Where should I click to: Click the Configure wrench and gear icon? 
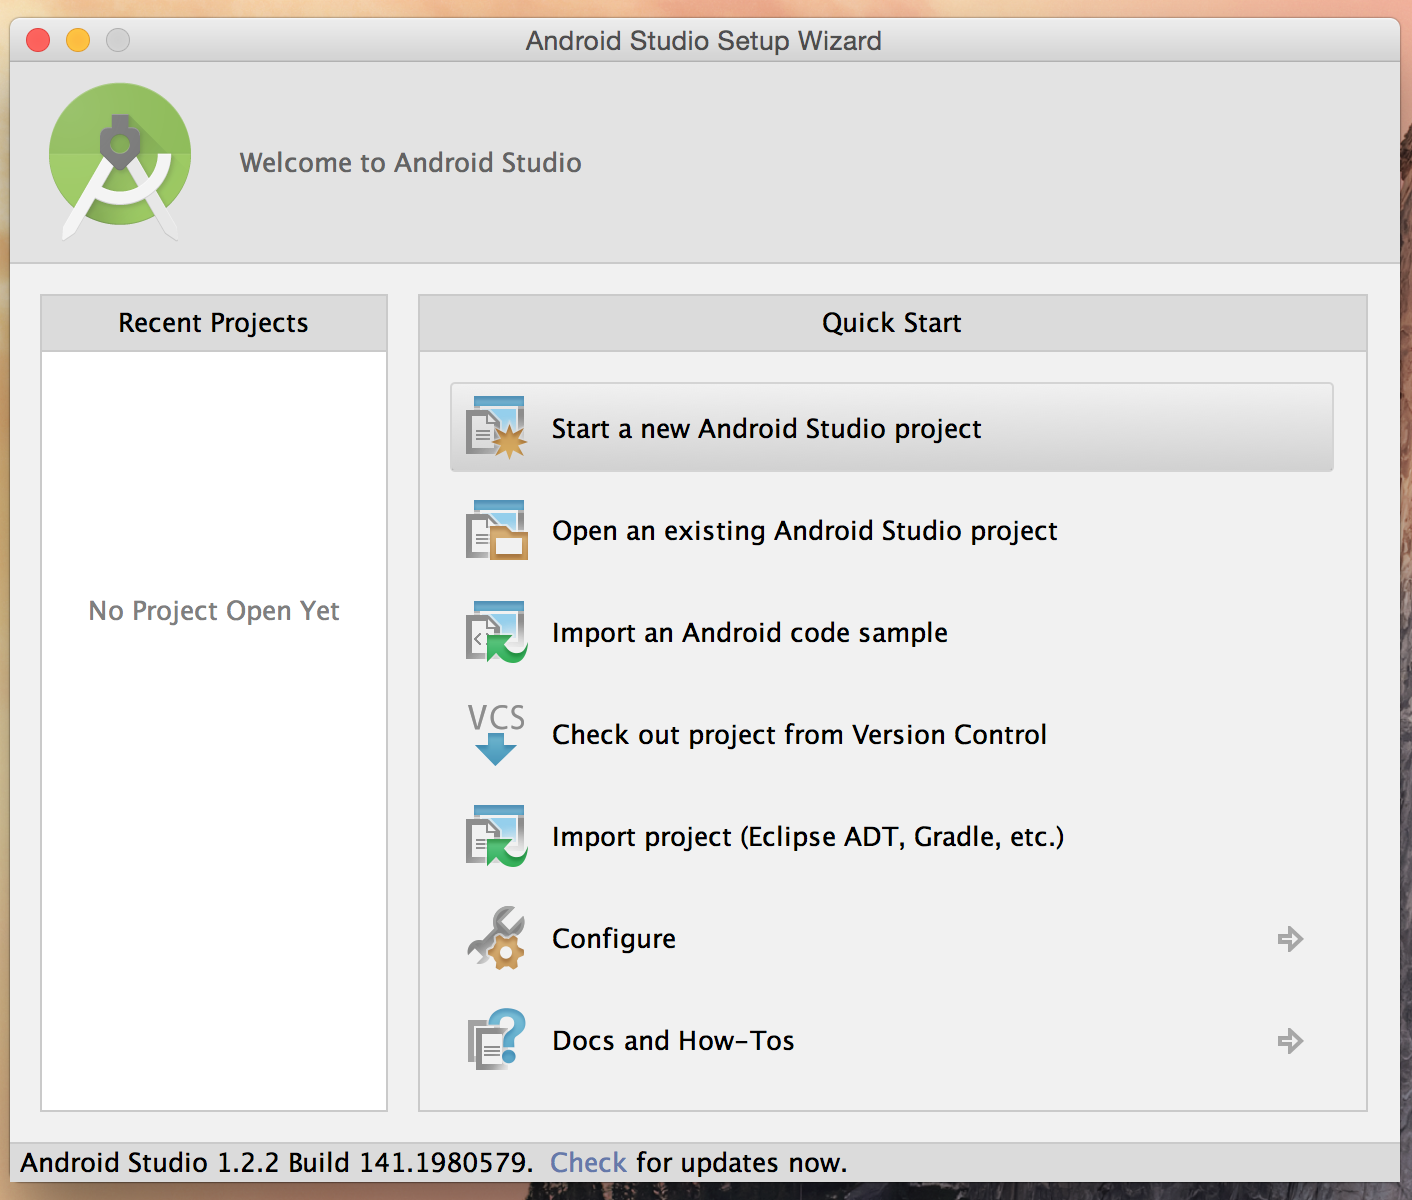496,938
